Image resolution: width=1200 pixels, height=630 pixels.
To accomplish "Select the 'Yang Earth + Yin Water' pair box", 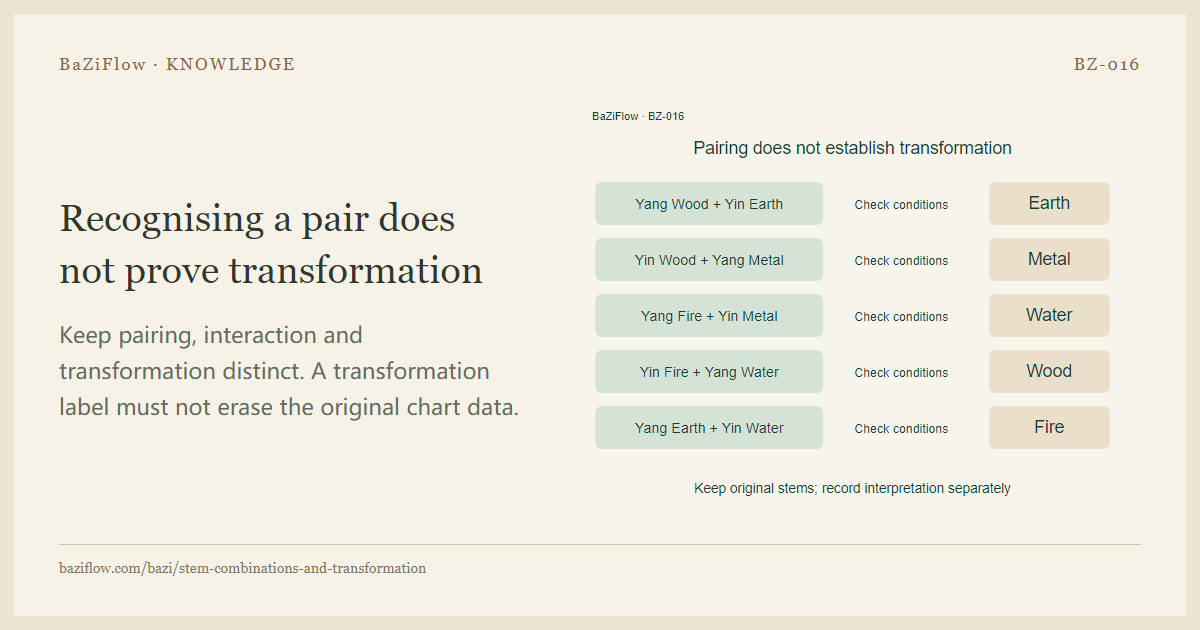I will coord(709,428).
